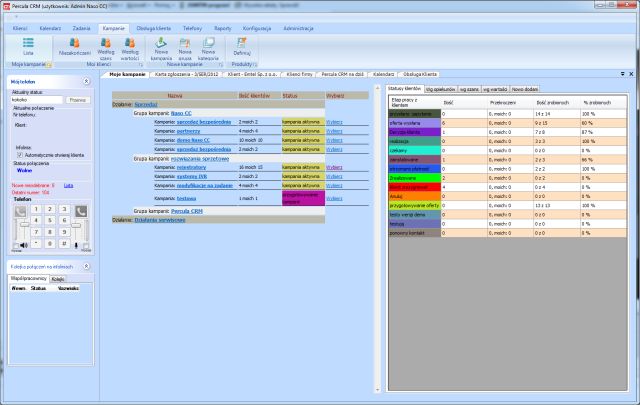Dial digit 1 on phone keypad
Image resolution: width=640 pixels, height=405 pixels.
[x=36, y=209]
